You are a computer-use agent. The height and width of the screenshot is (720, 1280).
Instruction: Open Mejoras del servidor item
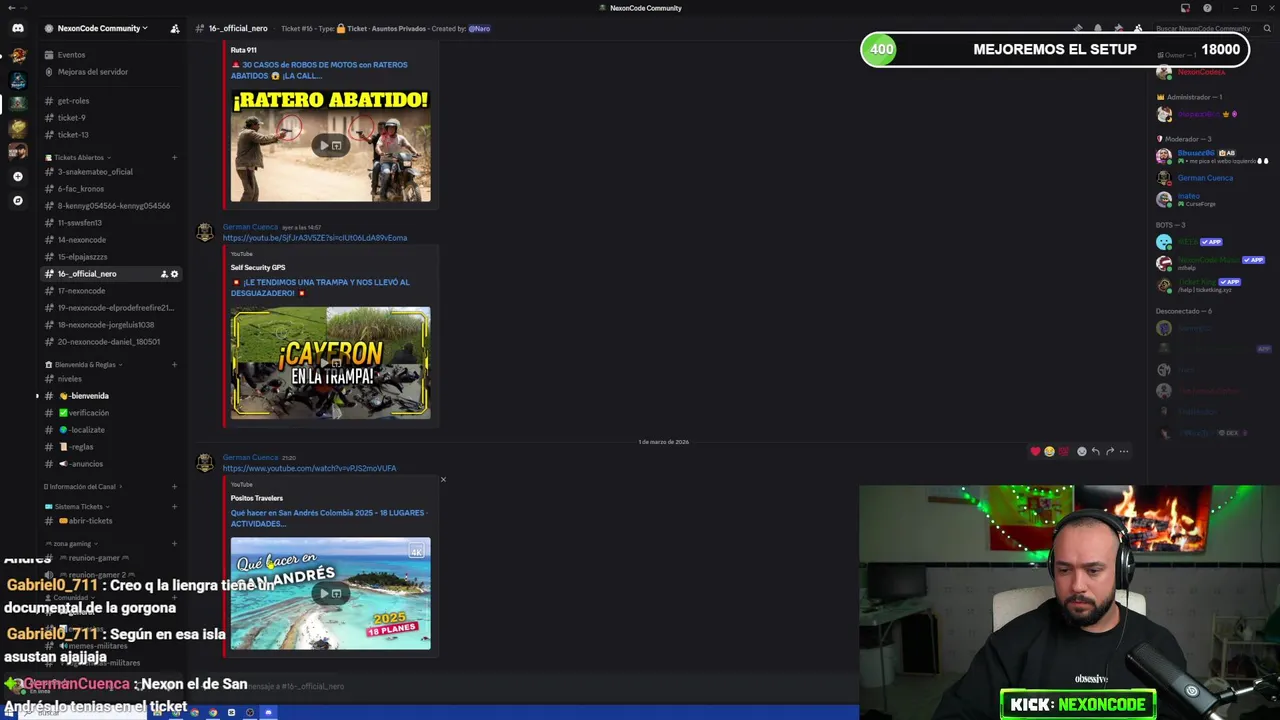[x=92, y=72]
